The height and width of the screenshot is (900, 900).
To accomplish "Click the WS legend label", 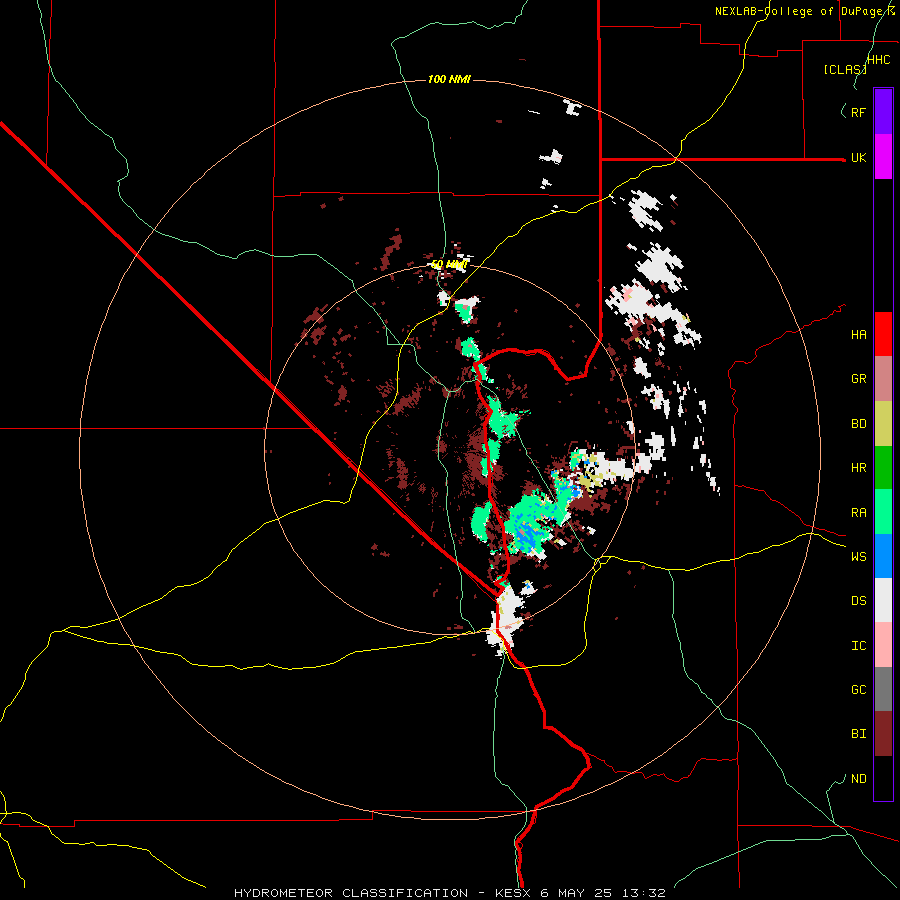I will pyautogui.click(x=858, y=557).
